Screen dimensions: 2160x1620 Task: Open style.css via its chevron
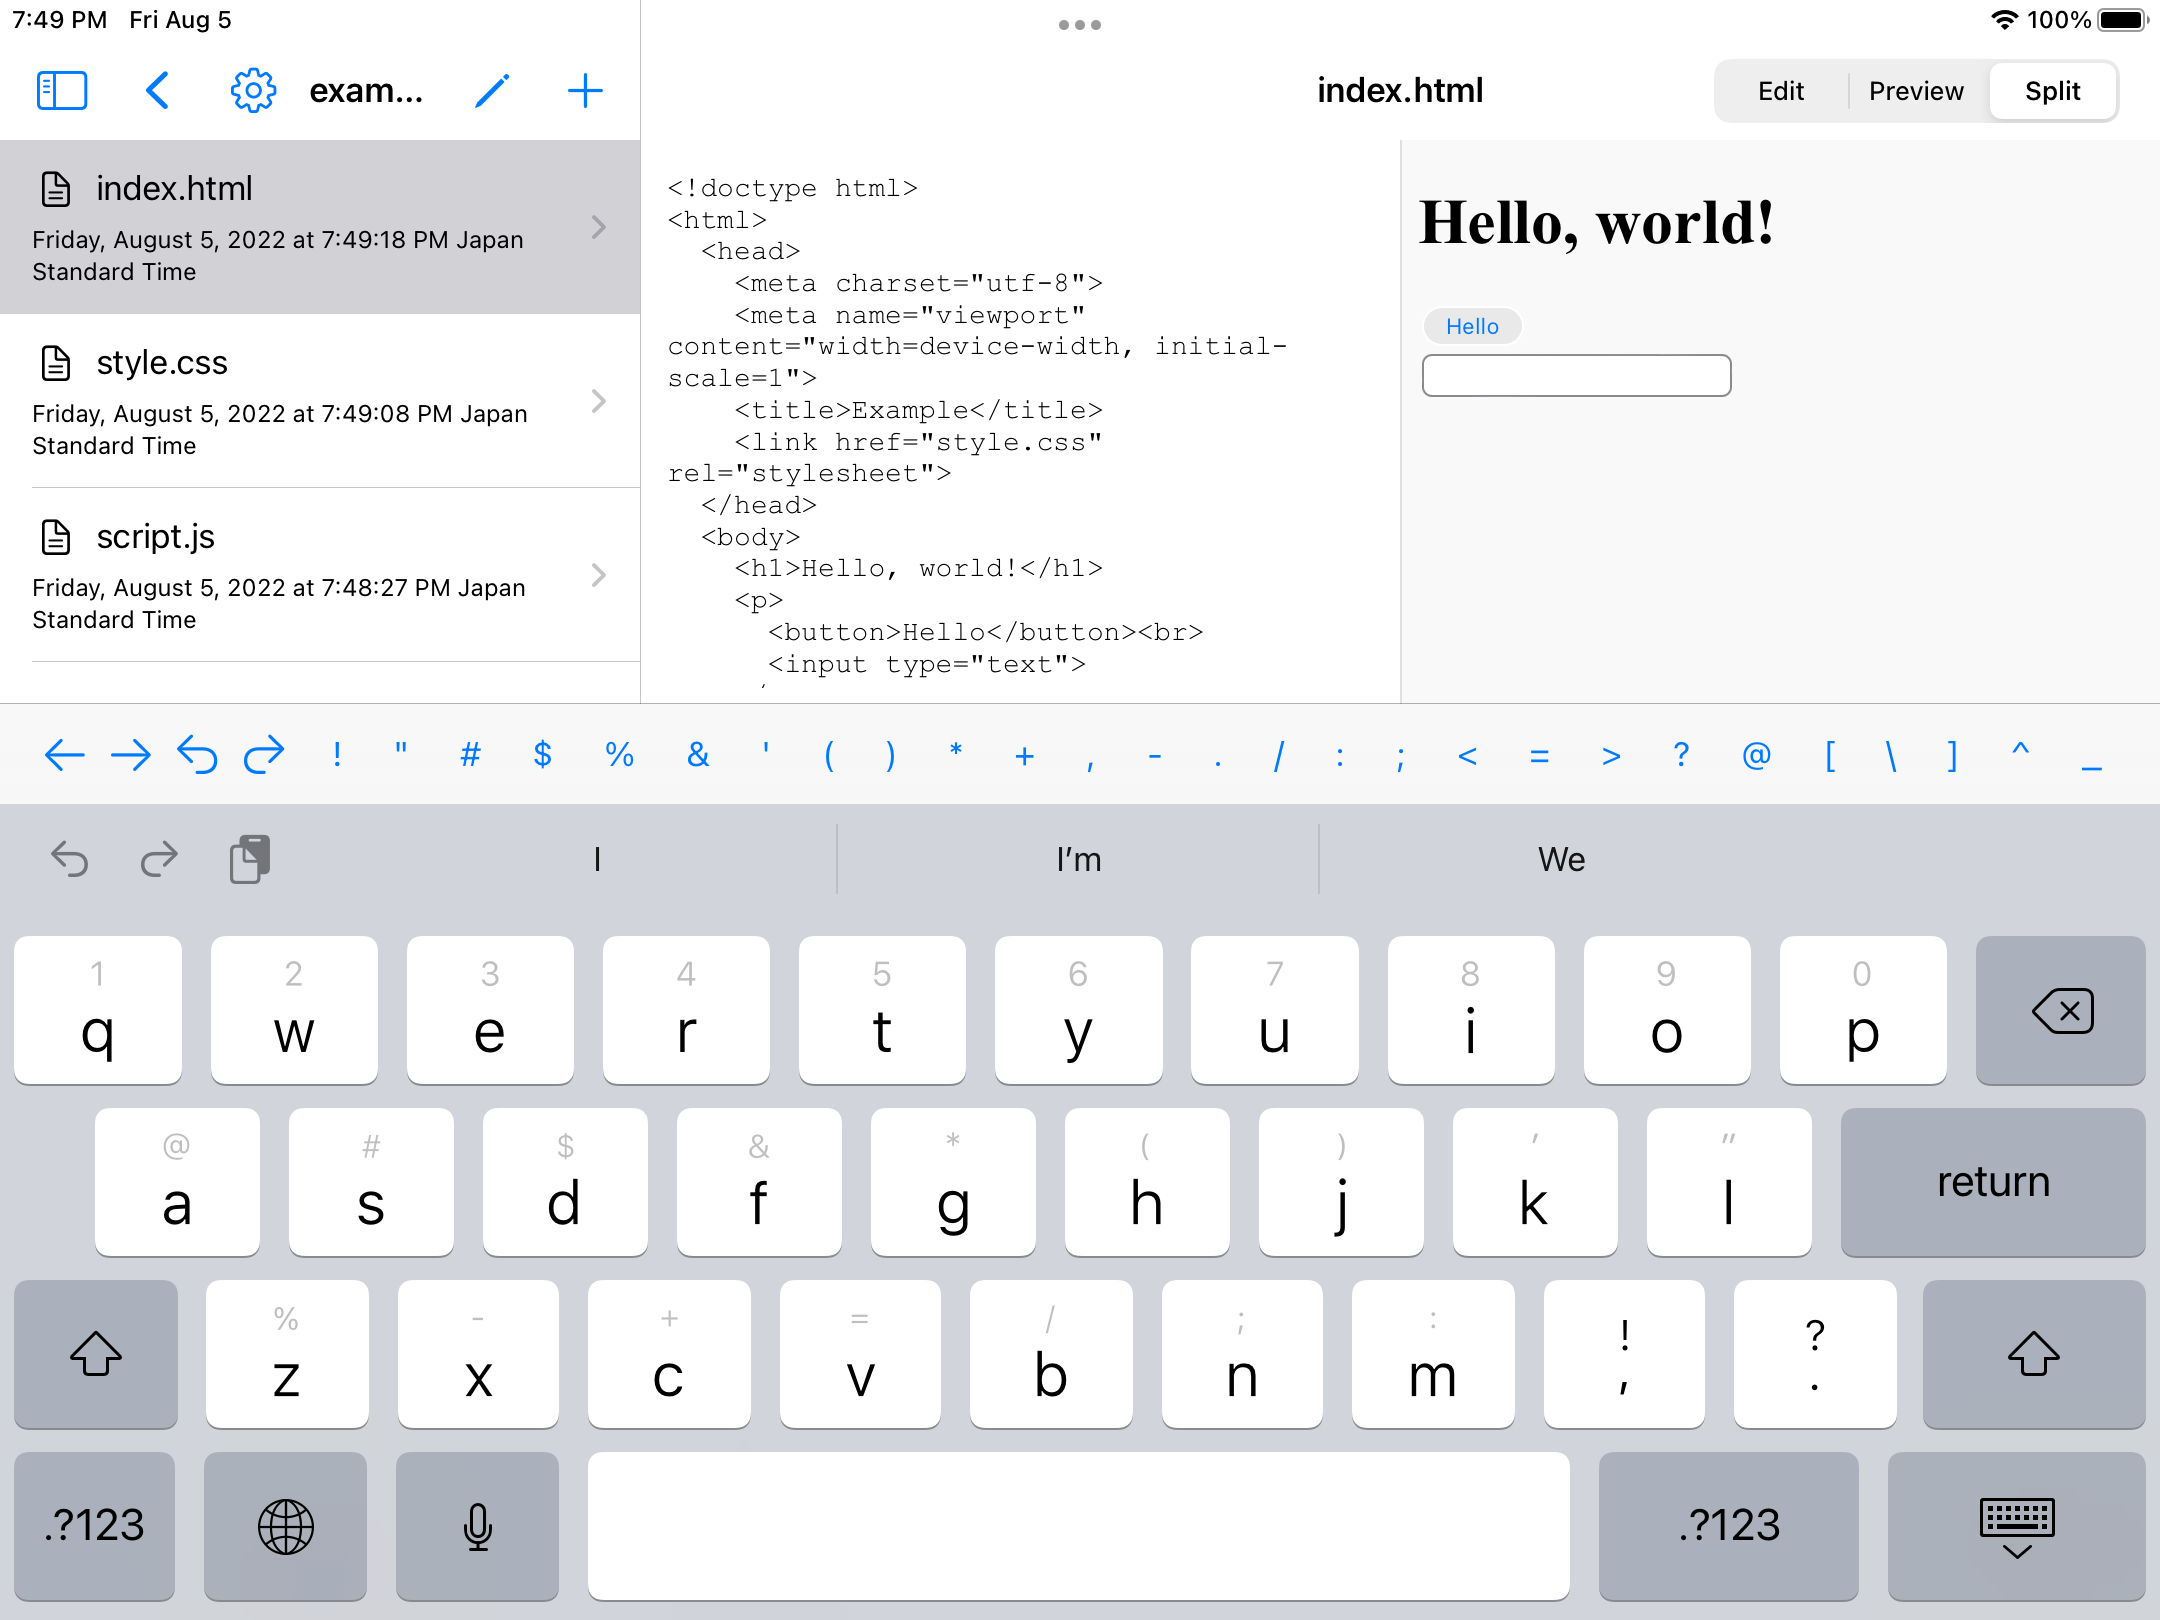[x=599, y=401]
